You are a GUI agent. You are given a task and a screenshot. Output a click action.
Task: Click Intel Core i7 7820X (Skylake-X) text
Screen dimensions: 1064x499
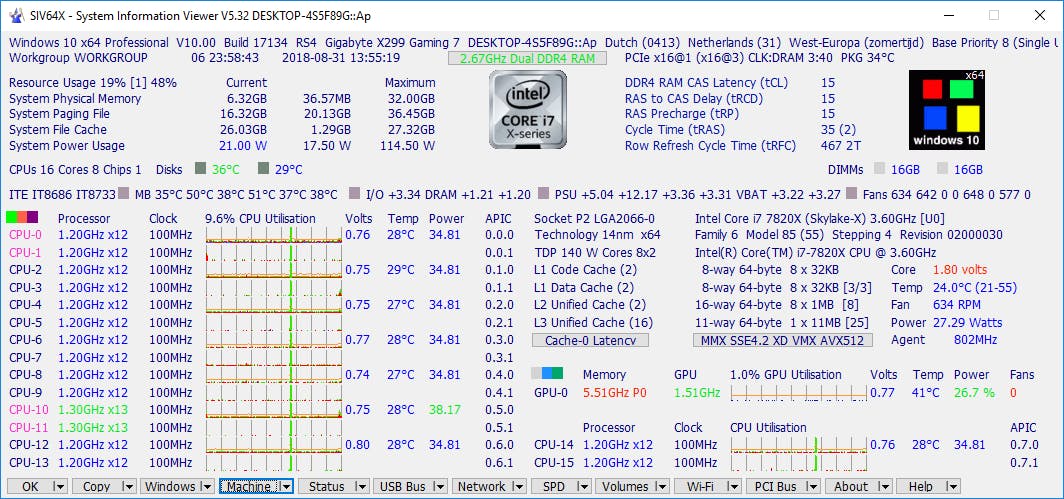pyautogui.click(x=820, y=218)
